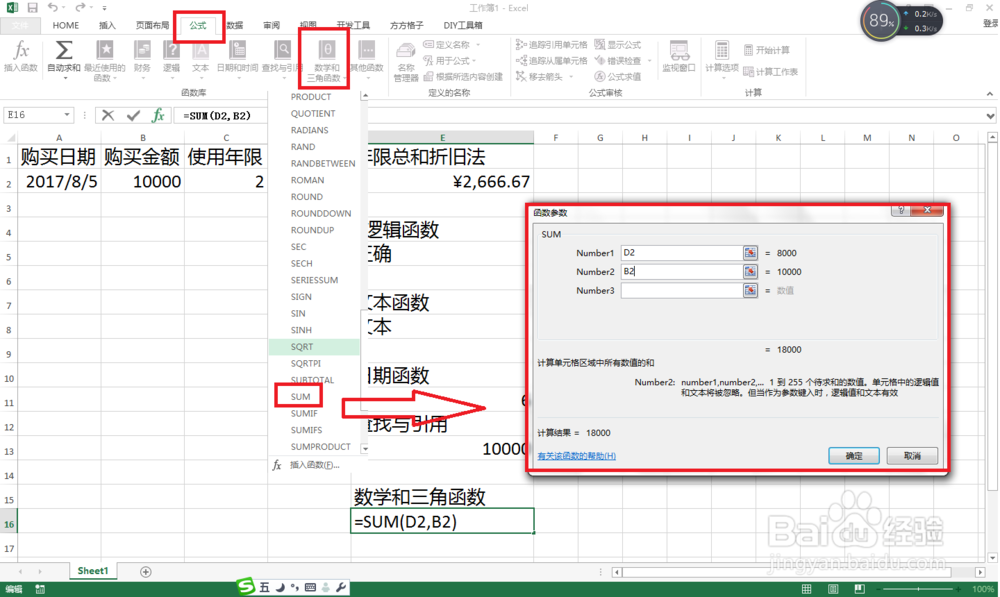
Task: Click 取消 in the function arguments dialog
Action: pos(912,456)
